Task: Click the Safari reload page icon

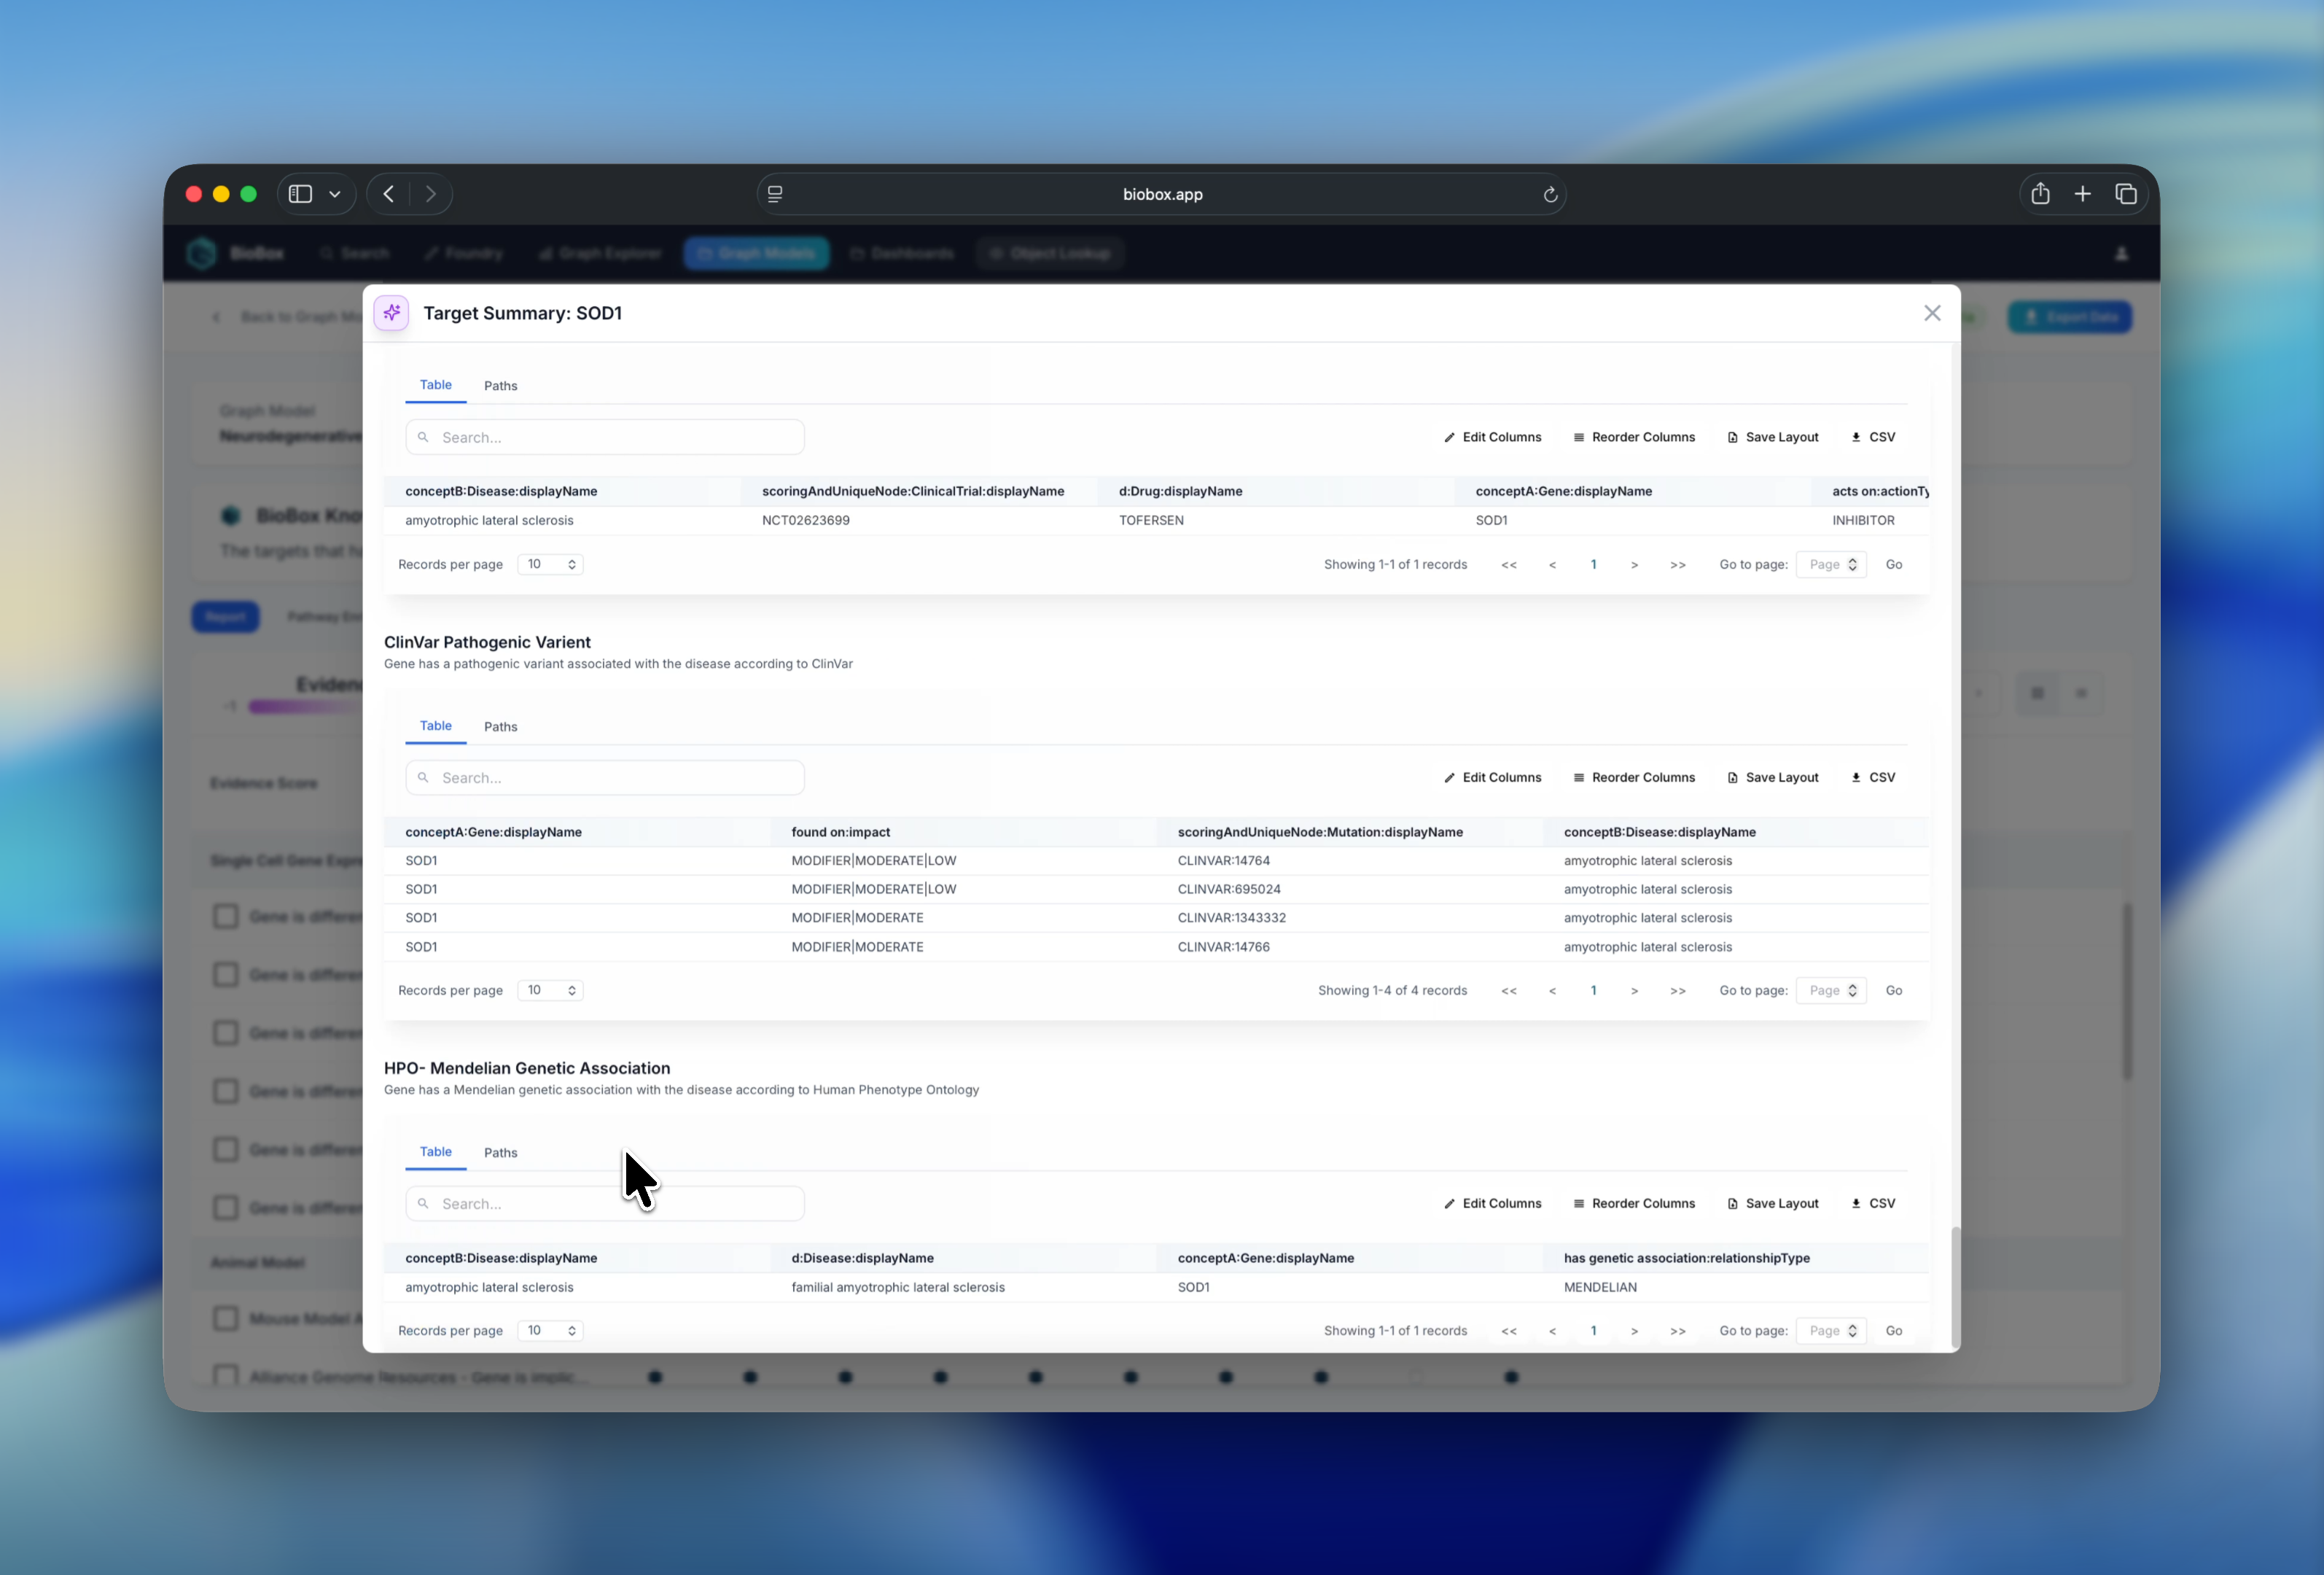Action: click(x=1549, y=194)
